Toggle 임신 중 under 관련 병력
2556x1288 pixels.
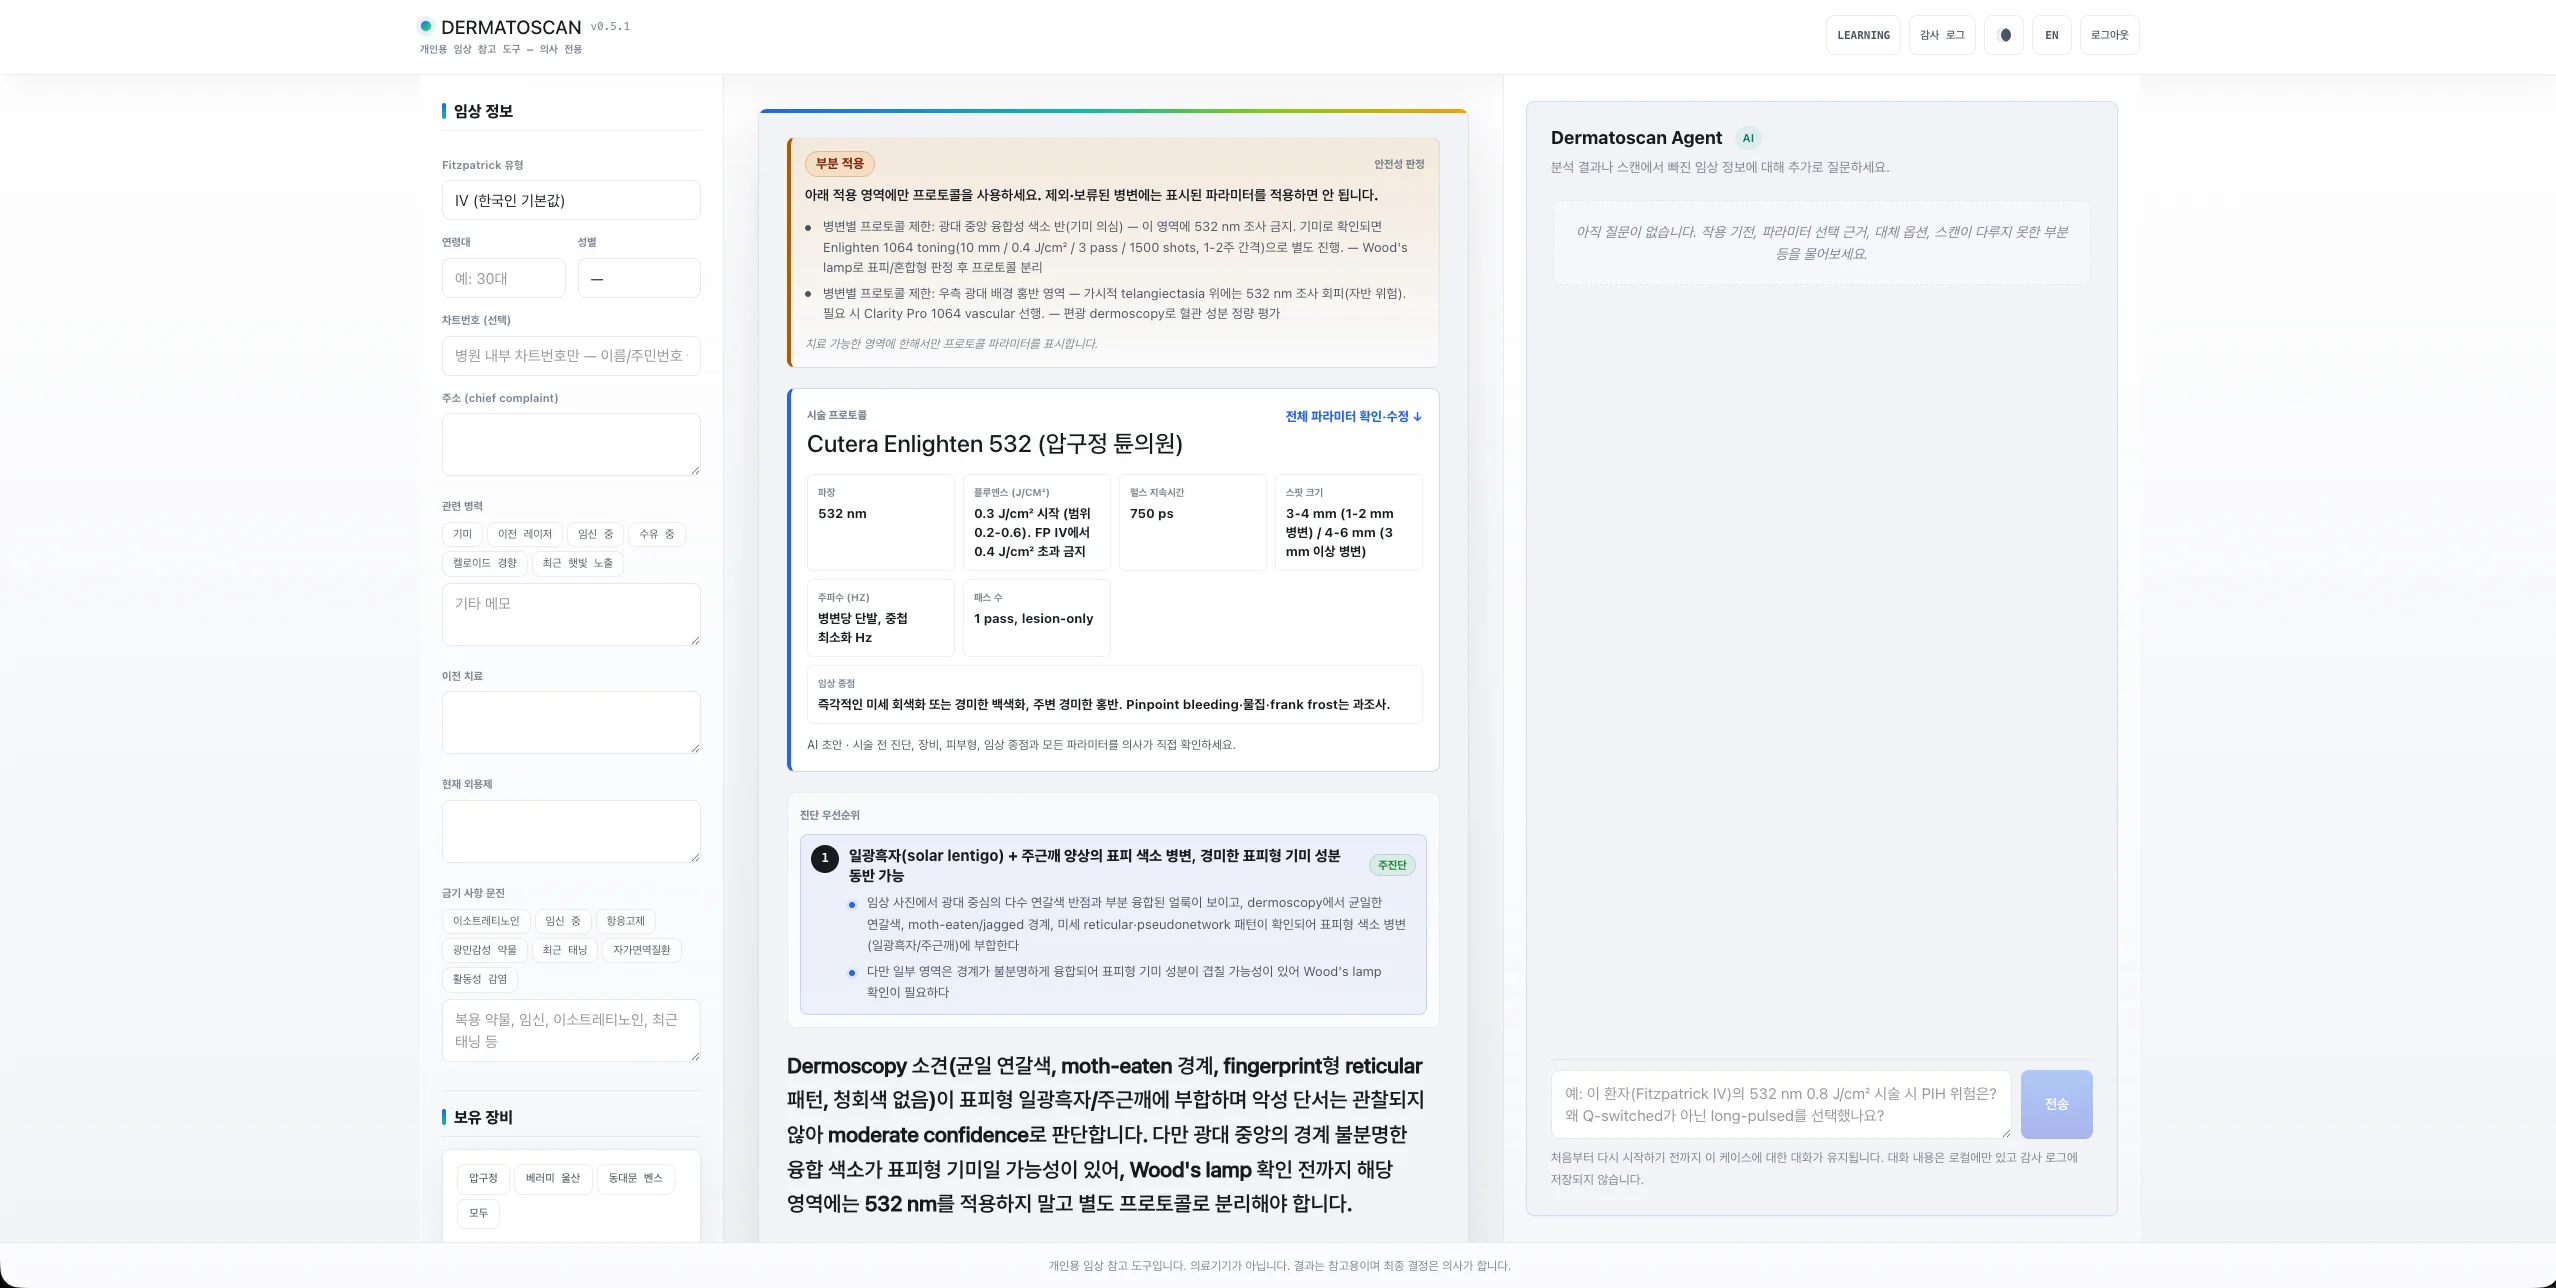[596, 534]
